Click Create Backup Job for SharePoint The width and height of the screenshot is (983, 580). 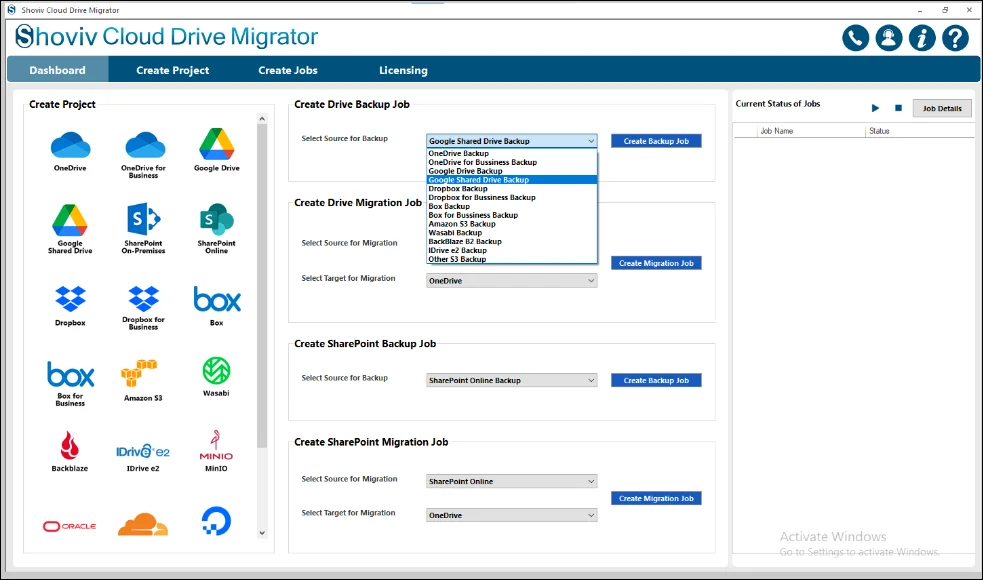point(656,380)
